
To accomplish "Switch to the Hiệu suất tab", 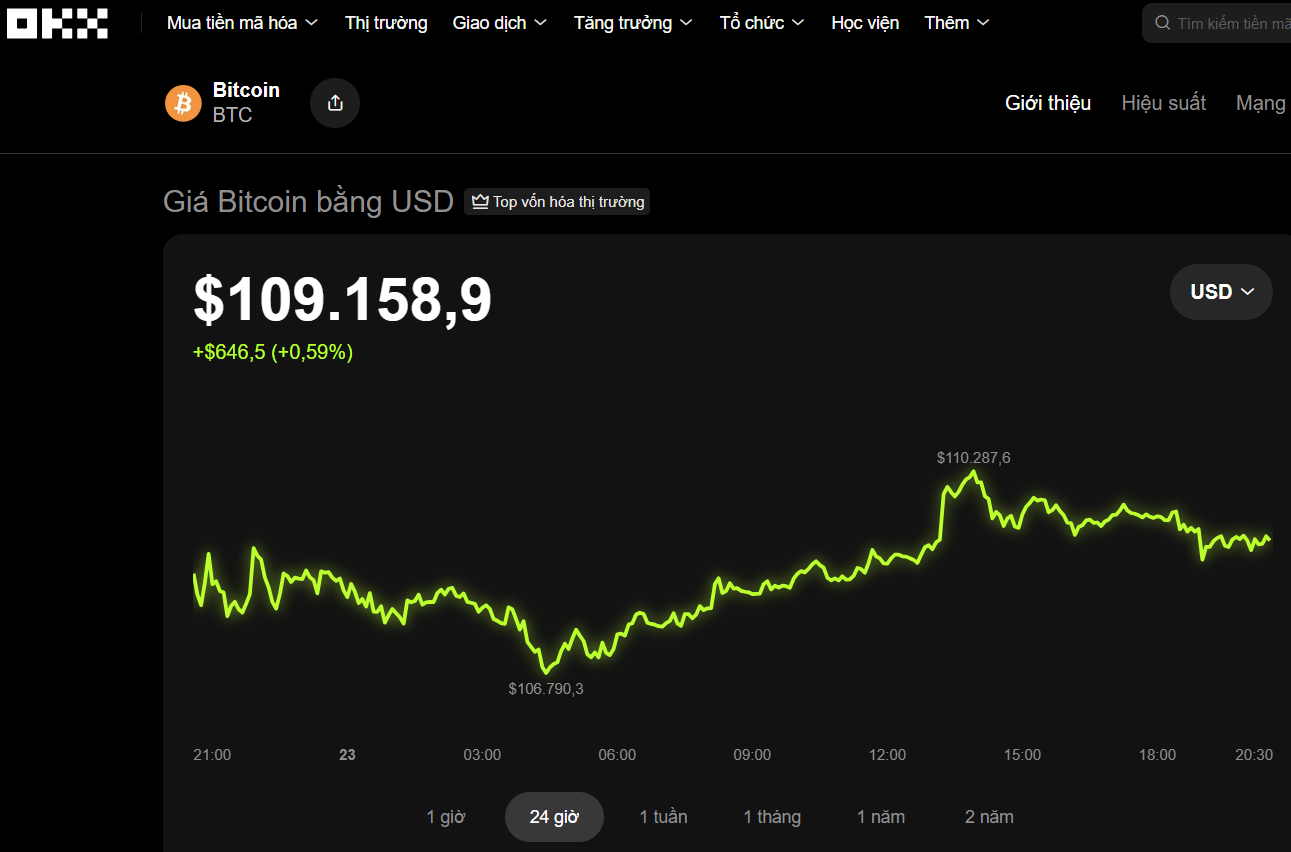I will point(1163,102).
